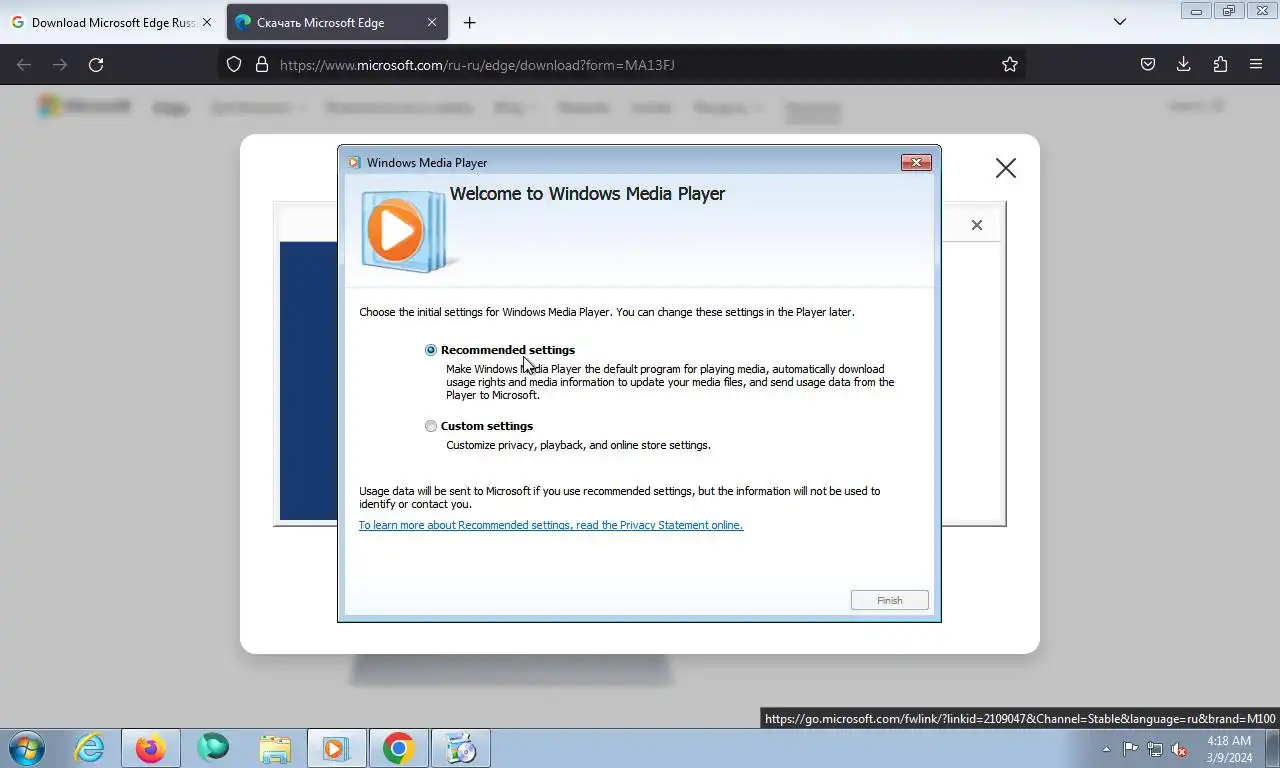Click the tracking protection shield icon
Viewport: 1280px width, 768px height.
pos(234,65)
